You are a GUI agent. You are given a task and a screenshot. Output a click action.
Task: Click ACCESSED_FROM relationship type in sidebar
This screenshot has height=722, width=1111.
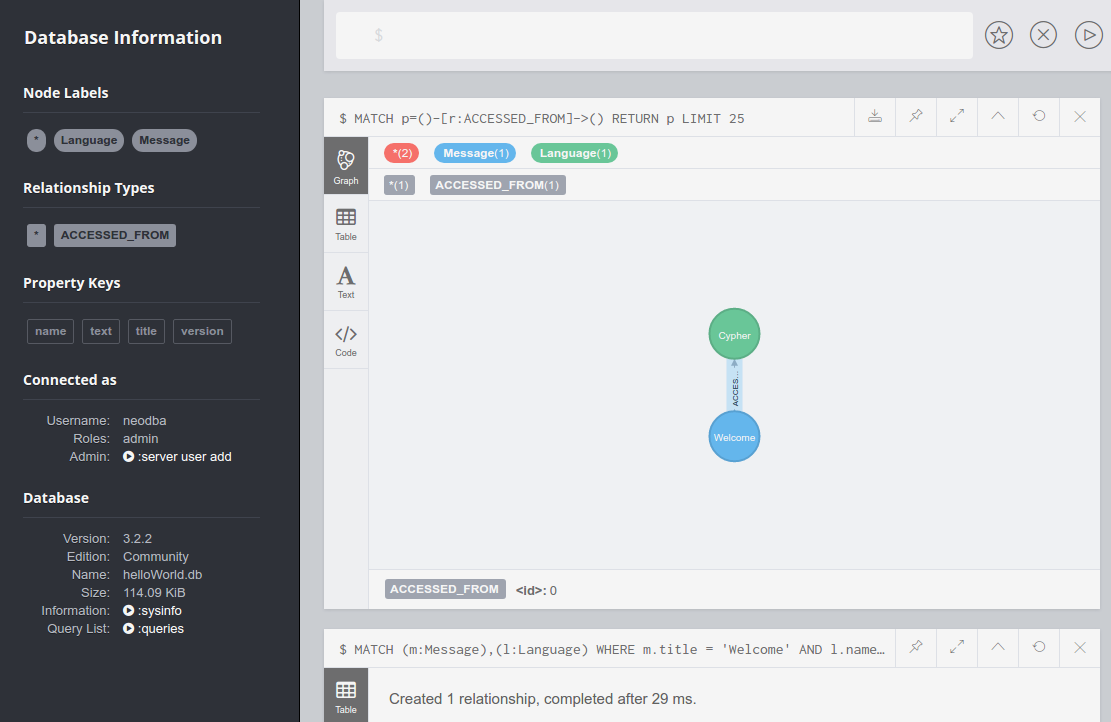coord(115,235)
